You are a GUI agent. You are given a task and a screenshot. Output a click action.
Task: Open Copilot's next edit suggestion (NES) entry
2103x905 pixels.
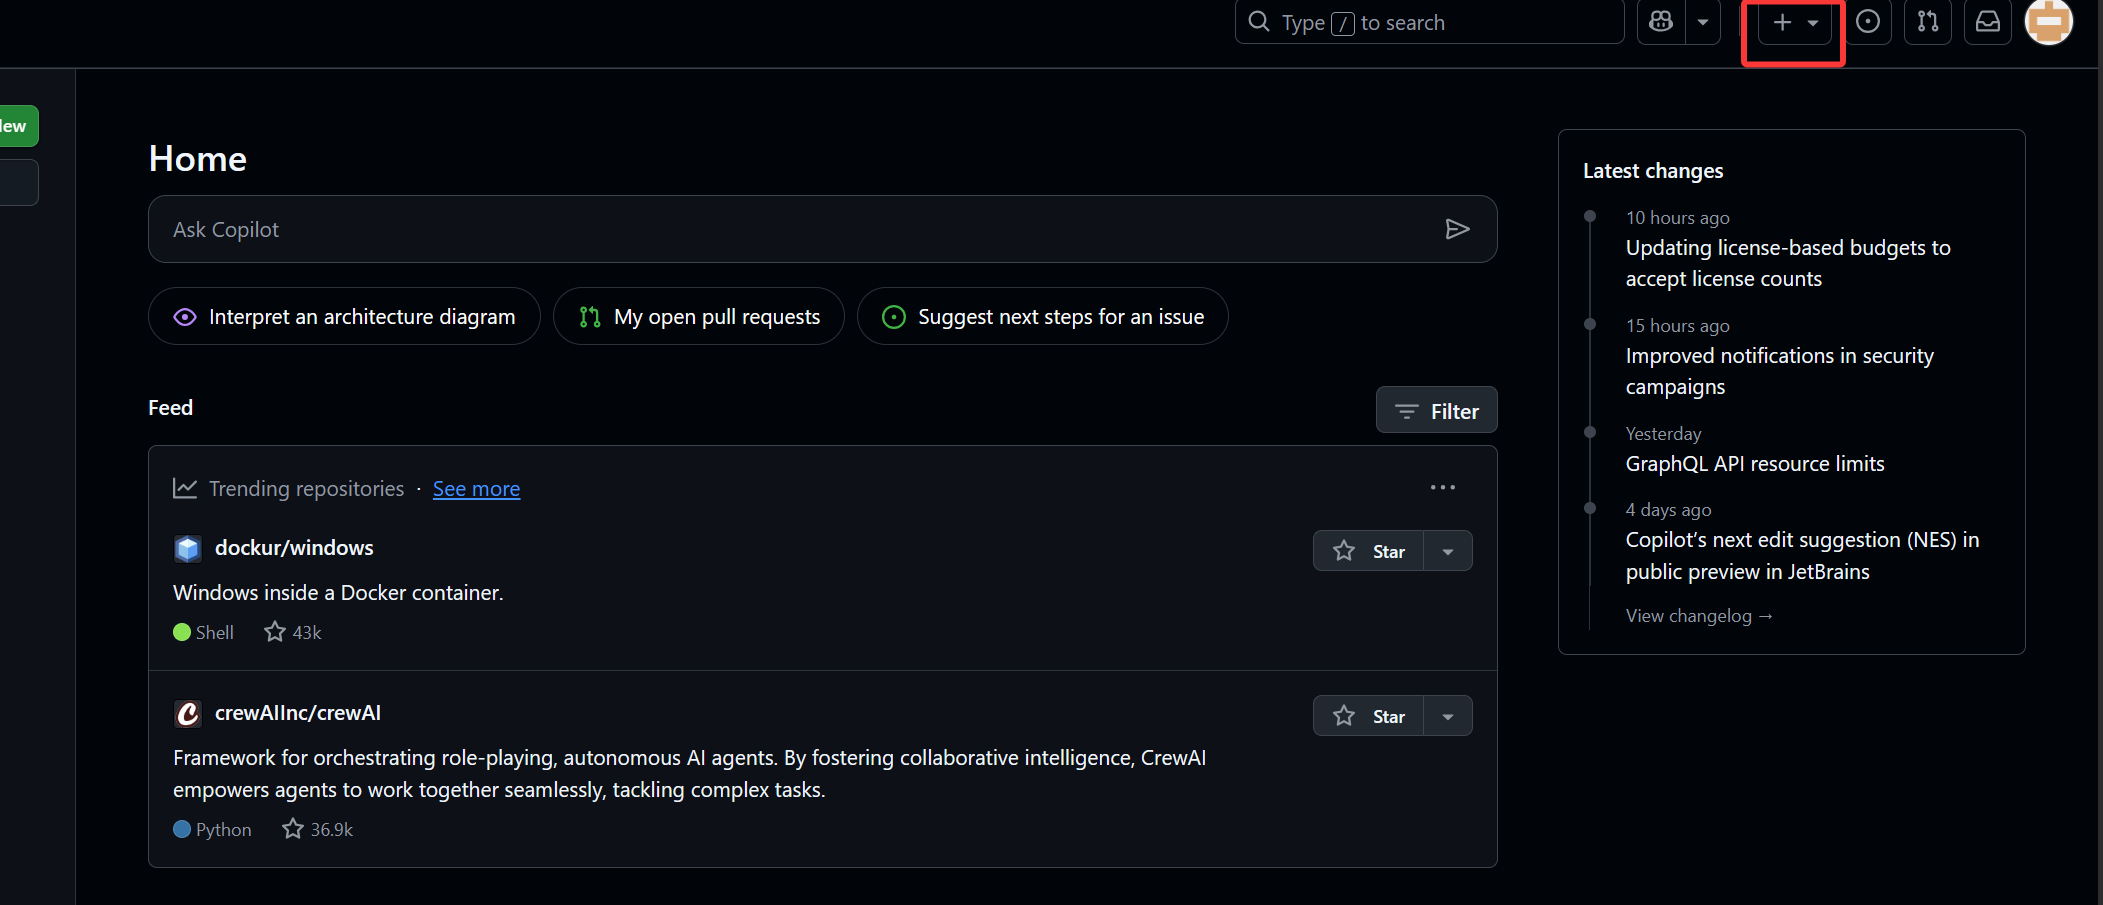[x=1802, y=556]
